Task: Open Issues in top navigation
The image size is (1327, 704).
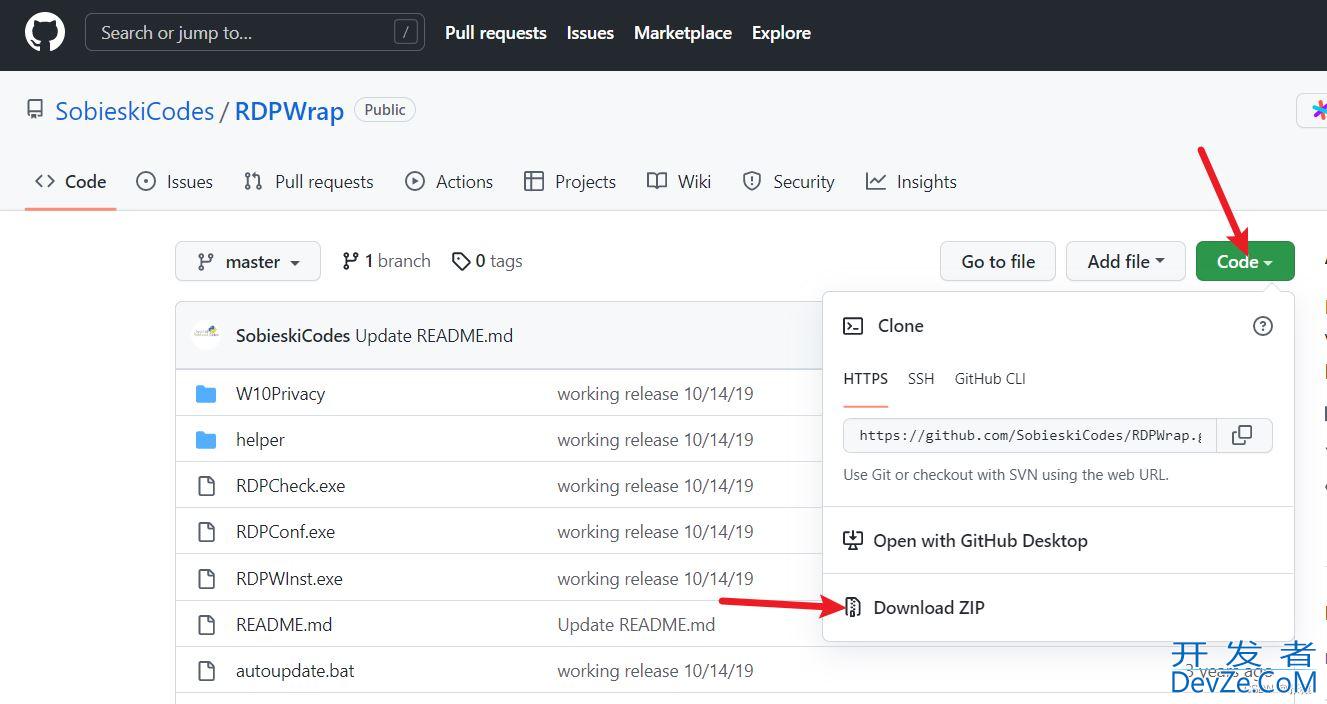Action: (590, 33)
